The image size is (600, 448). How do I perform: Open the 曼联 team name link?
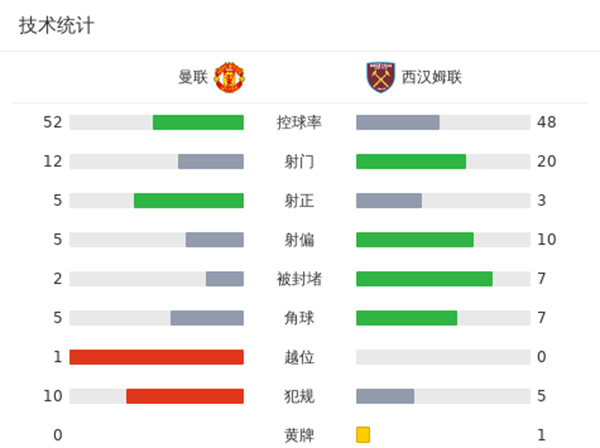(x=193, y=77)
